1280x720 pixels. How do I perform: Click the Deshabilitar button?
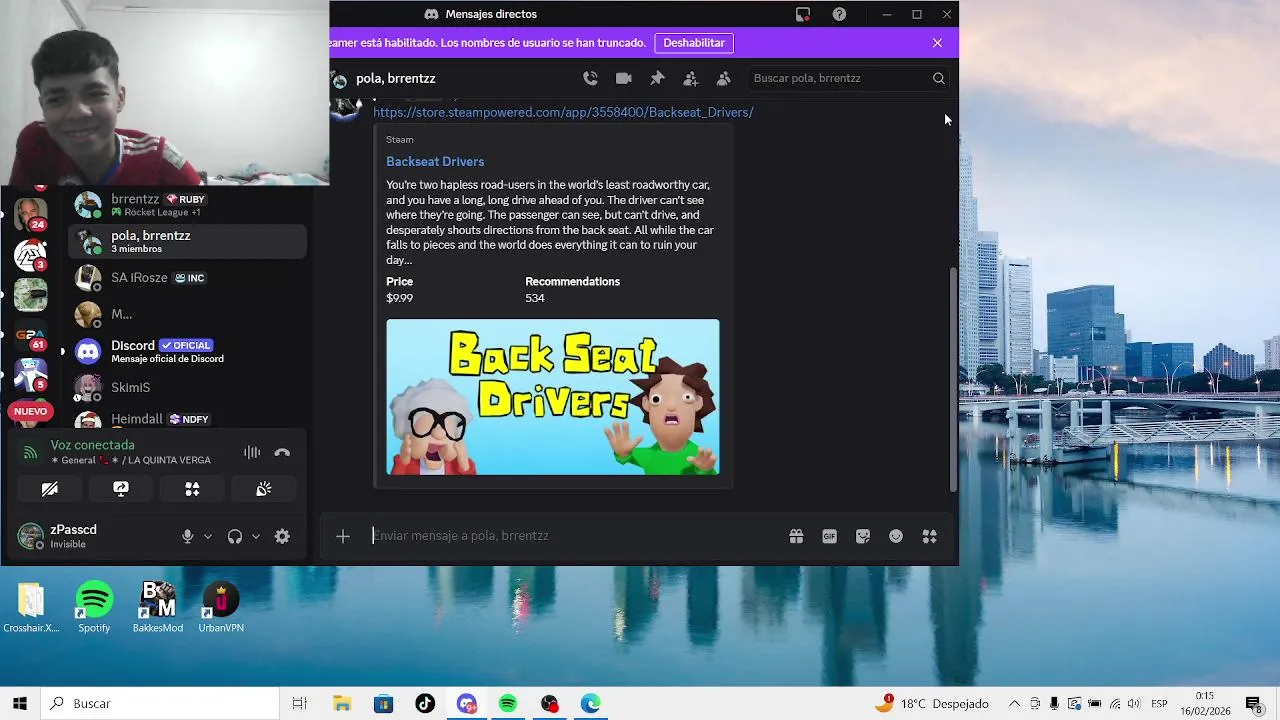(694, 43)
